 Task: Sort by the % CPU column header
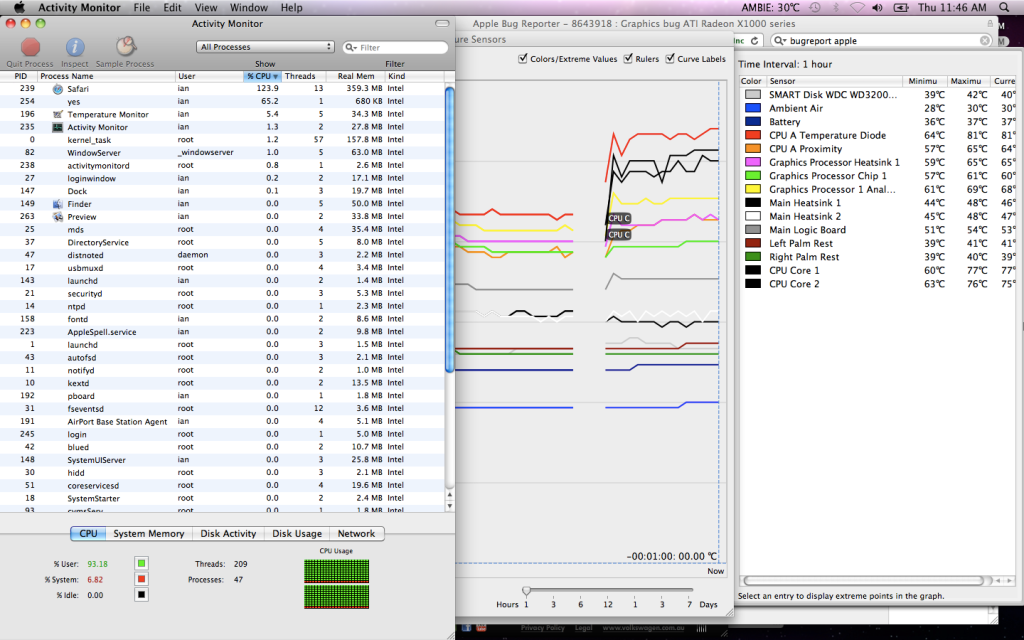click(262, 76)
